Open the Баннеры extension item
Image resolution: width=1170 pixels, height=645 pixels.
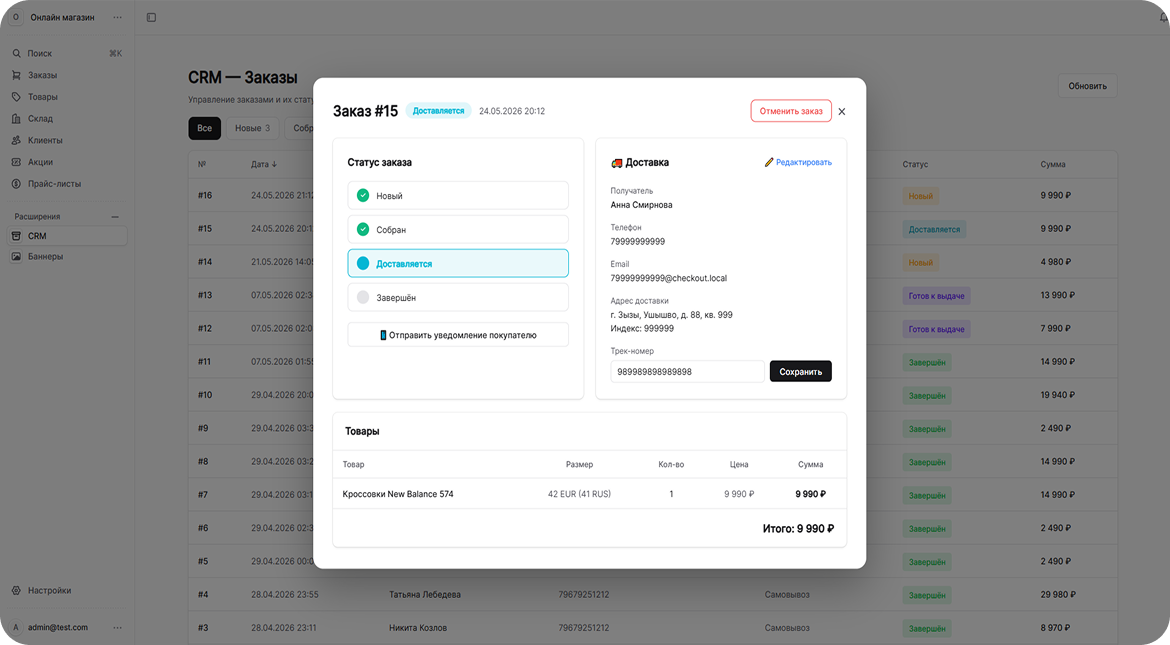point(67,257)
